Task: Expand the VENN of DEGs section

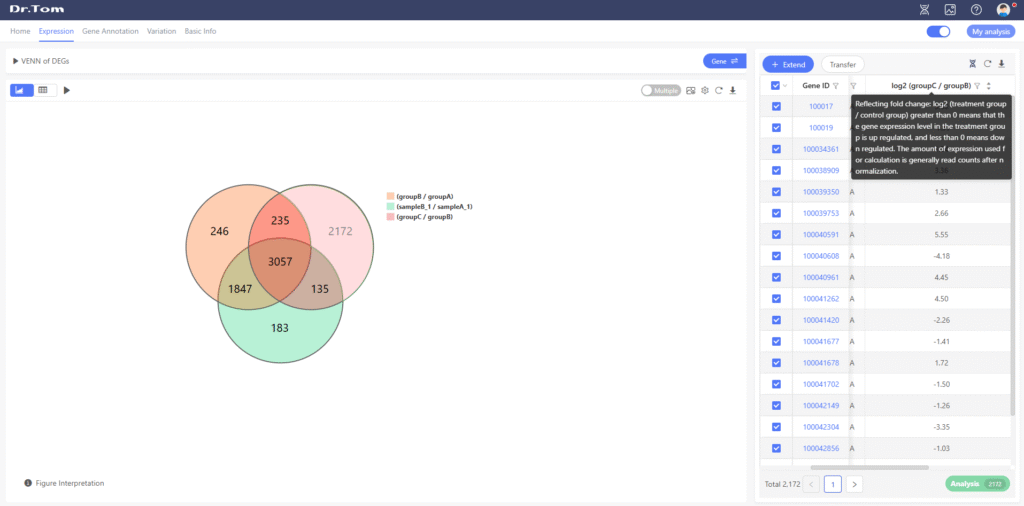Action: pyautogui.click(x=16, y=61)
